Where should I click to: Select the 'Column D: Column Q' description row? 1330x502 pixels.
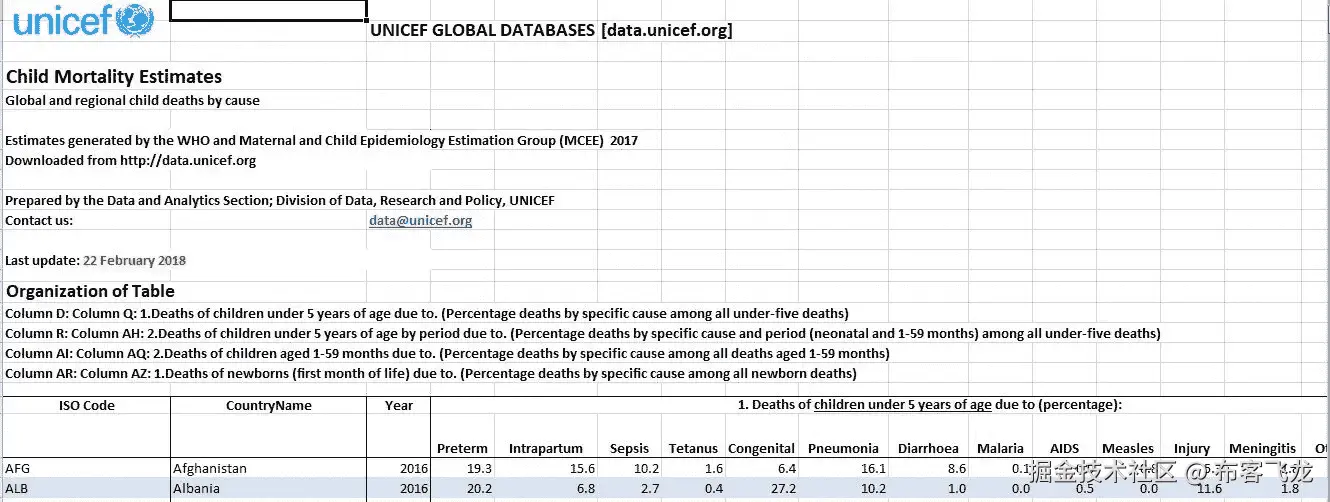click(427, 313)
